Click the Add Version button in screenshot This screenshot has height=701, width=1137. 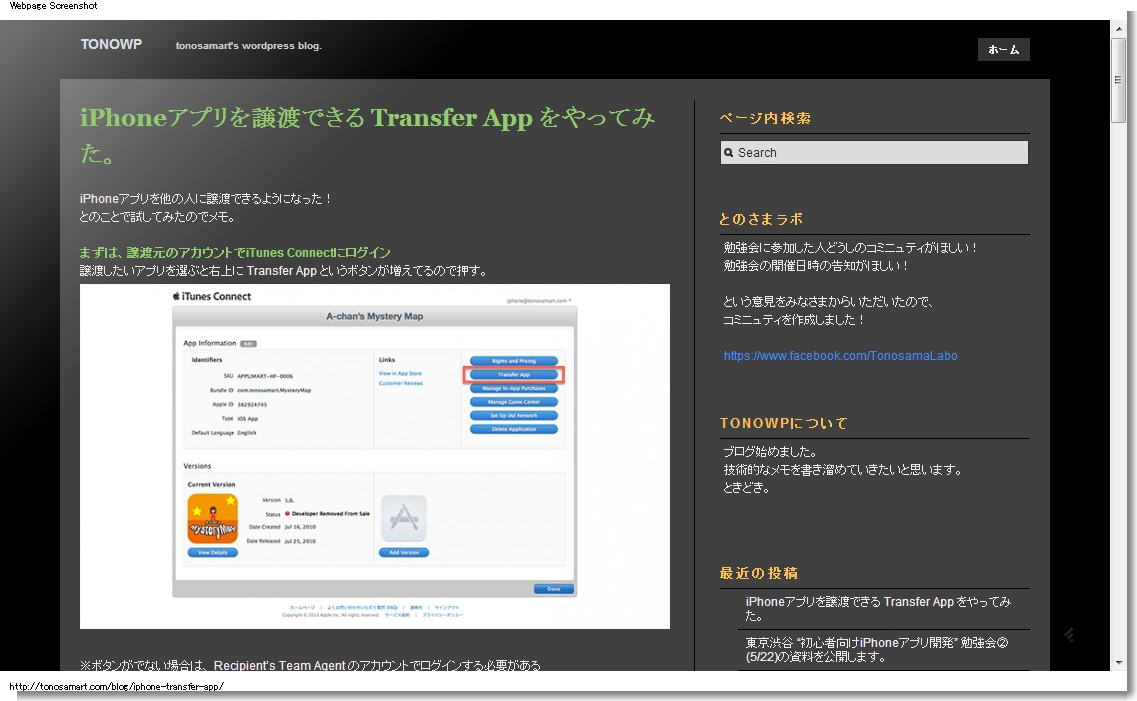(404, 552)
